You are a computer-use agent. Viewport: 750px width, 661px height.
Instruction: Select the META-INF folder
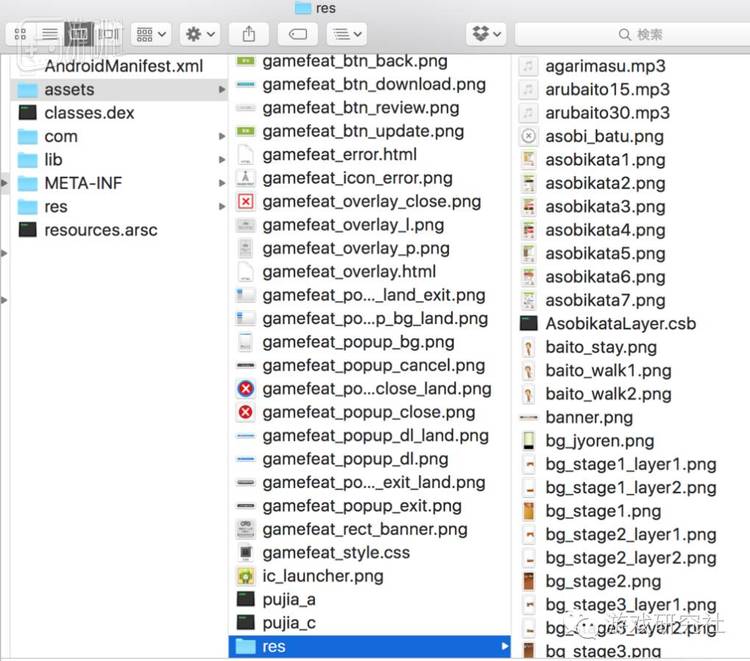pos(83,183)
